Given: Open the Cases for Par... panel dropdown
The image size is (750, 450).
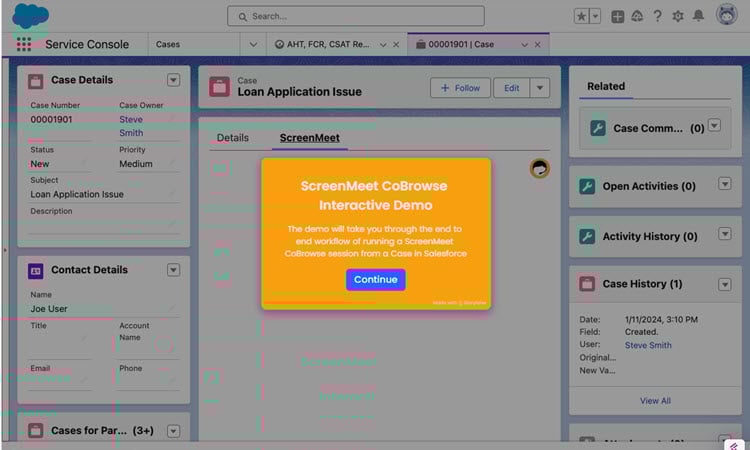Looking at the screenshot, I should (174, 431).
